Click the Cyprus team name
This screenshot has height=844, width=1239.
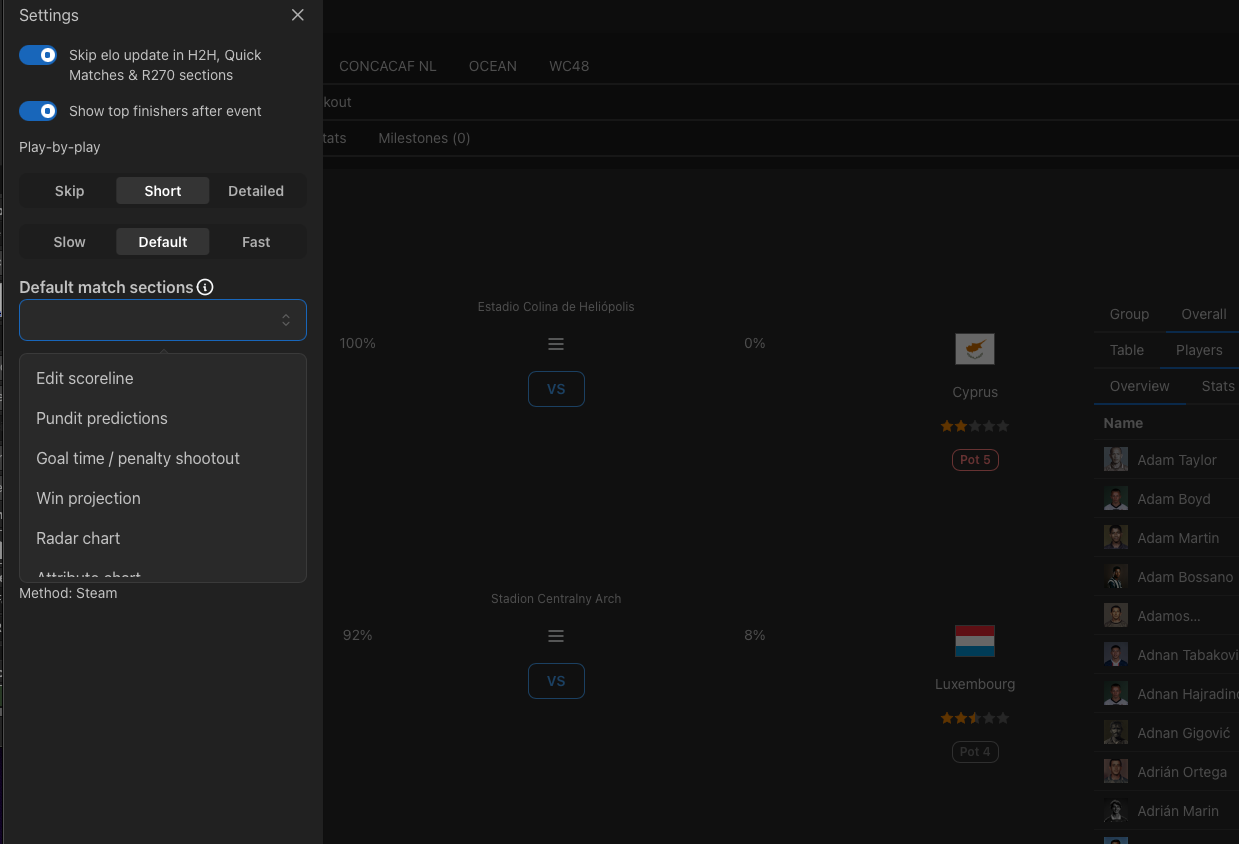pyautogui.click(x=975, y=392)
